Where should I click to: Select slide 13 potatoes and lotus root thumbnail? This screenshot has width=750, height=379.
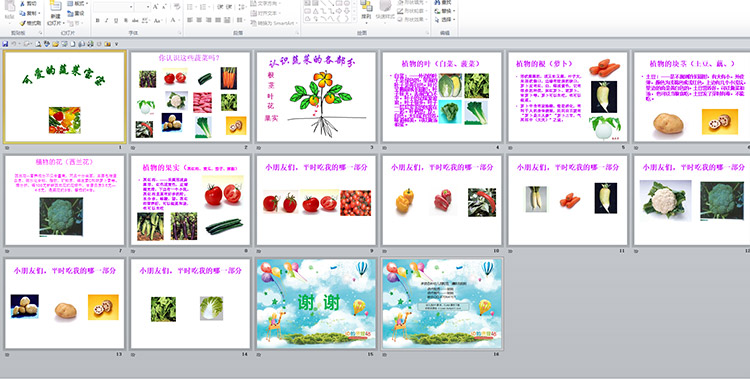[x=65, y=303]
